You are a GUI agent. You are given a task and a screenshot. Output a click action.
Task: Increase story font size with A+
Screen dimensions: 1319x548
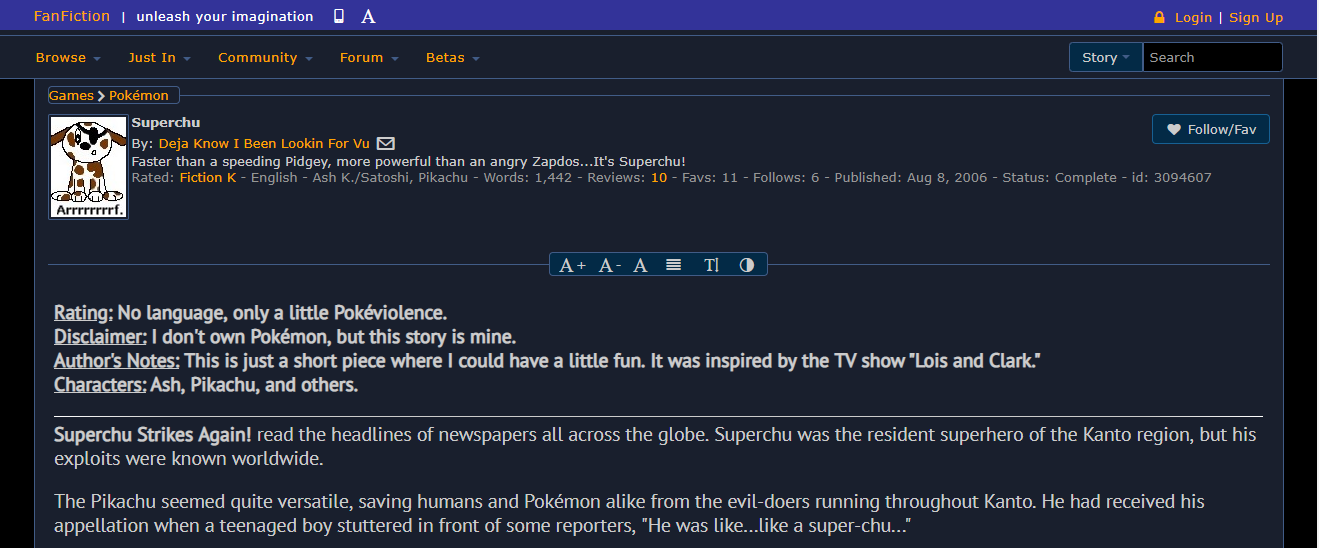(572, 265)
